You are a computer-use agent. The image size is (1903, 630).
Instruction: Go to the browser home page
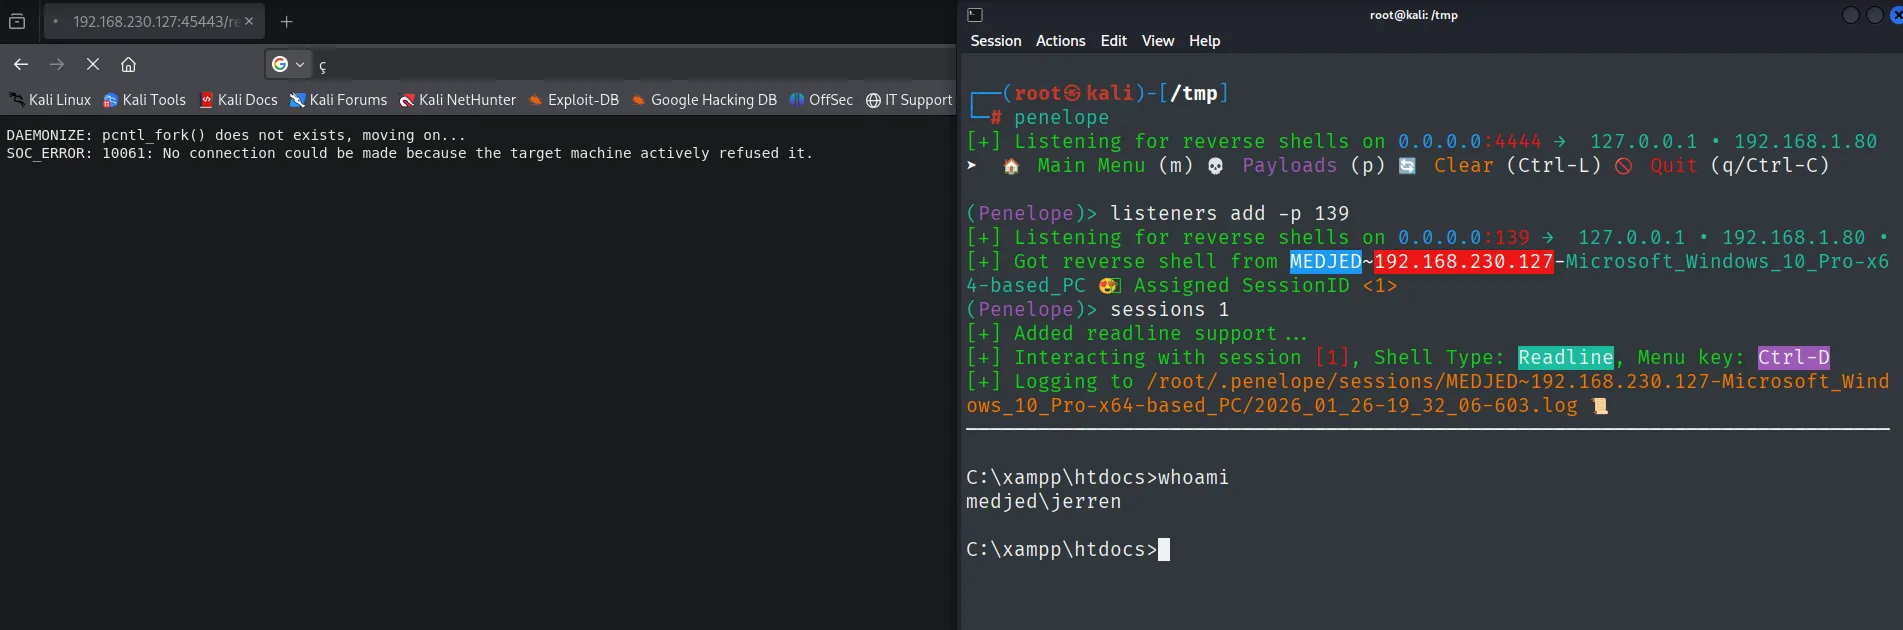pyautogui.click(x=128, y=64)
